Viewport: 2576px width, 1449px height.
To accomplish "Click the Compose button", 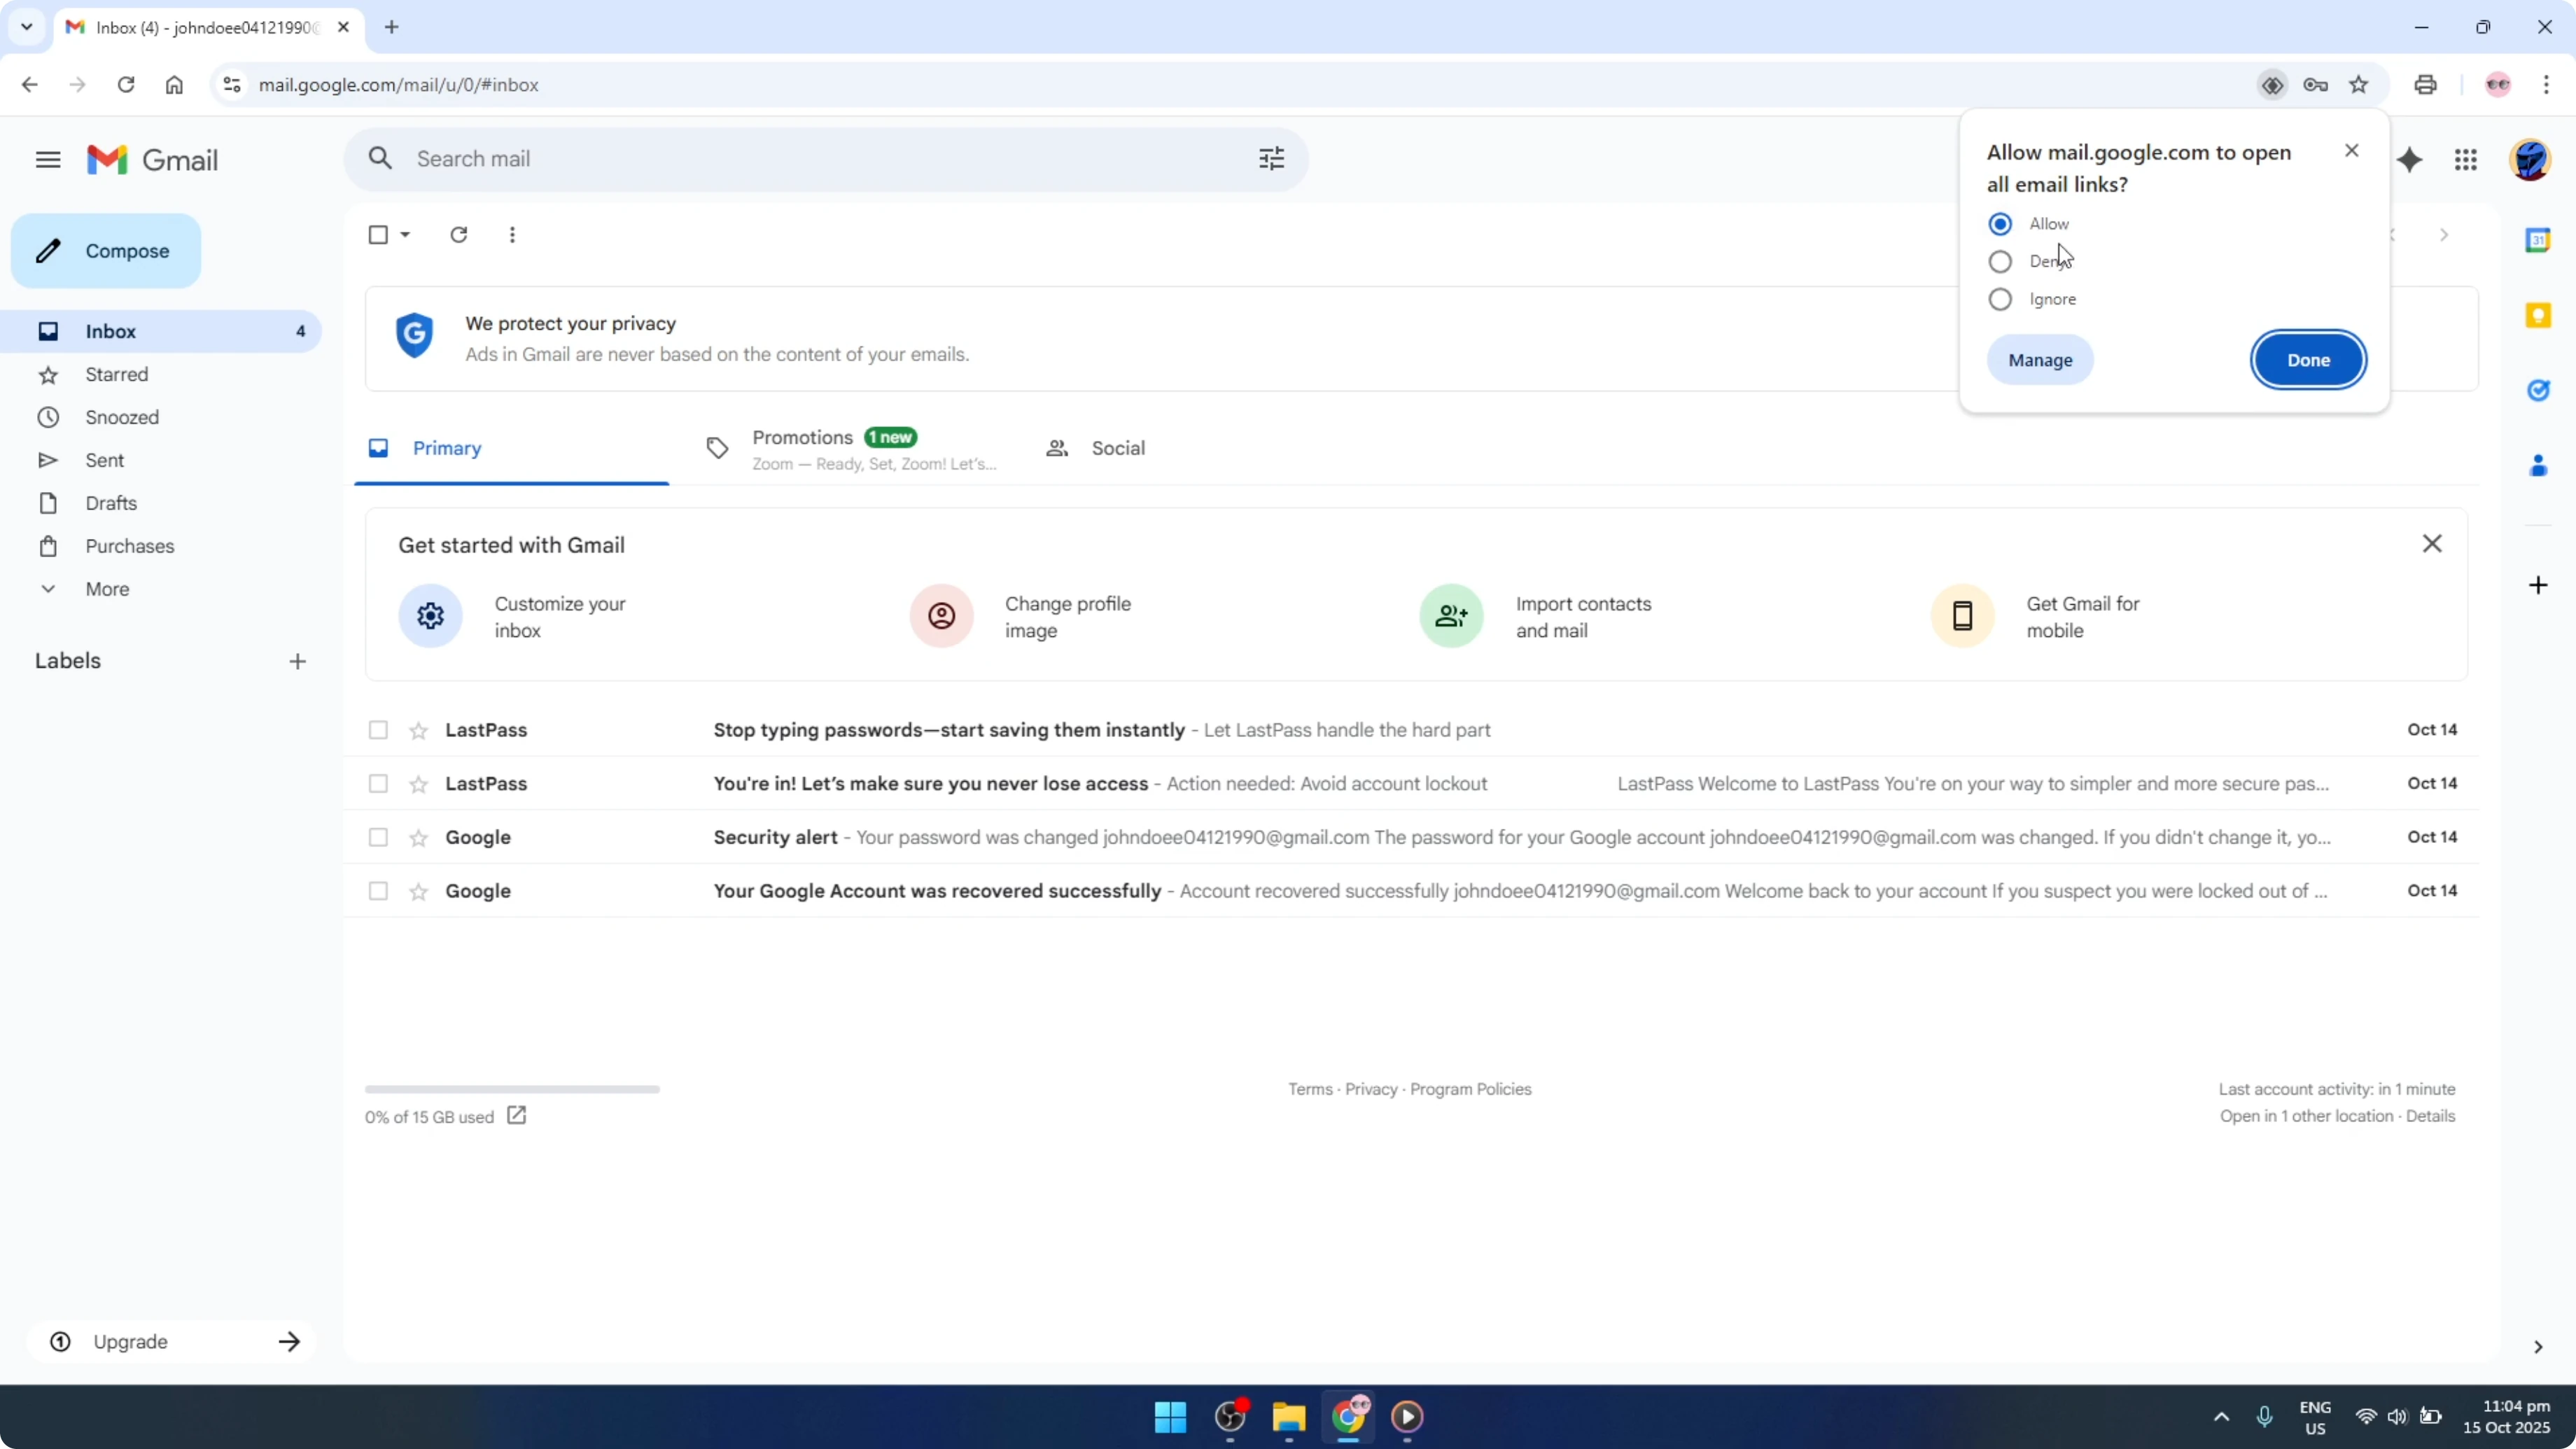I will coord(106,251).
